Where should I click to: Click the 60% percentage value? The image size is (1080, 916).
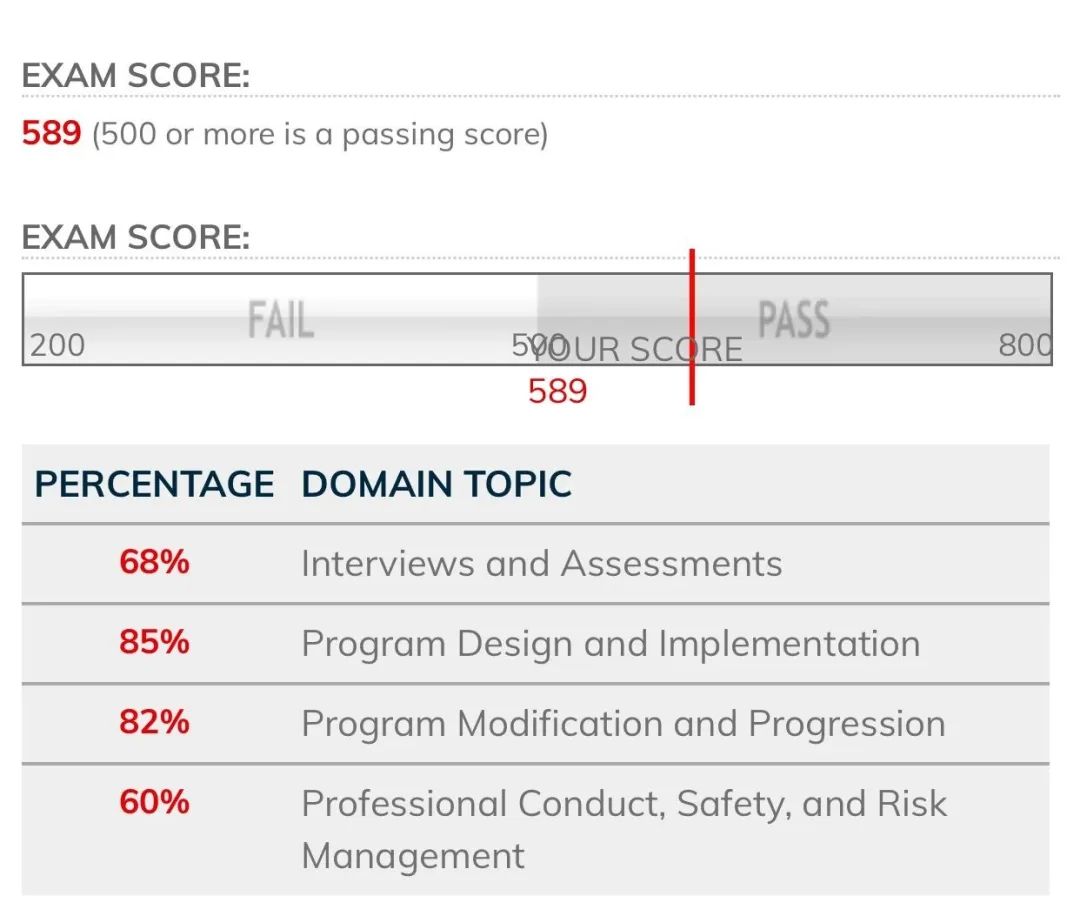click(x=154, y=802)
